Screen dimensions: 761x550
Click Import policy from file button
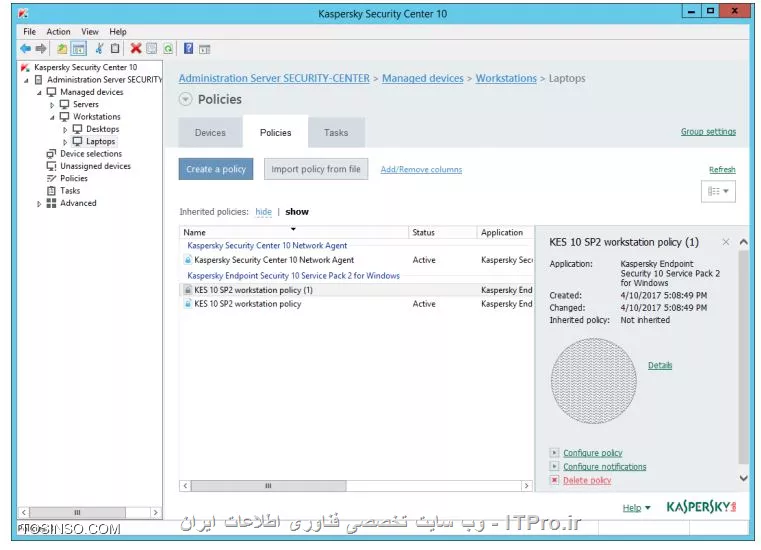[x=316, y=169]
